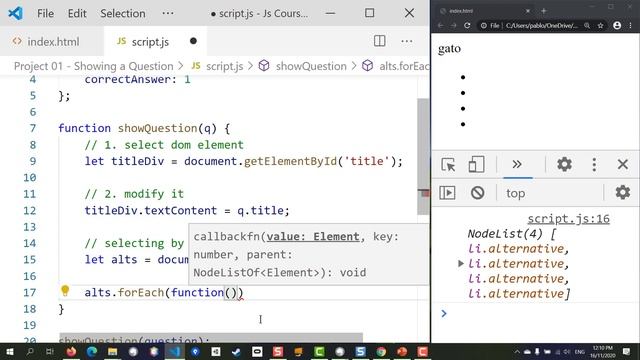
Task: Open the script.js:16 source link
Action: pos(568,219)
